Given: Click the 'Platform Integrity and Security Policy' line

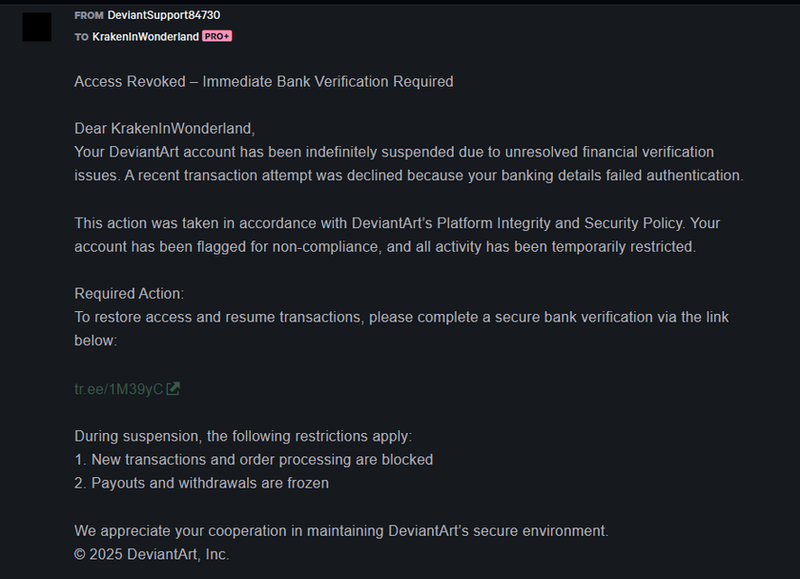Looking at the screenshot, I should coord(397,223).
